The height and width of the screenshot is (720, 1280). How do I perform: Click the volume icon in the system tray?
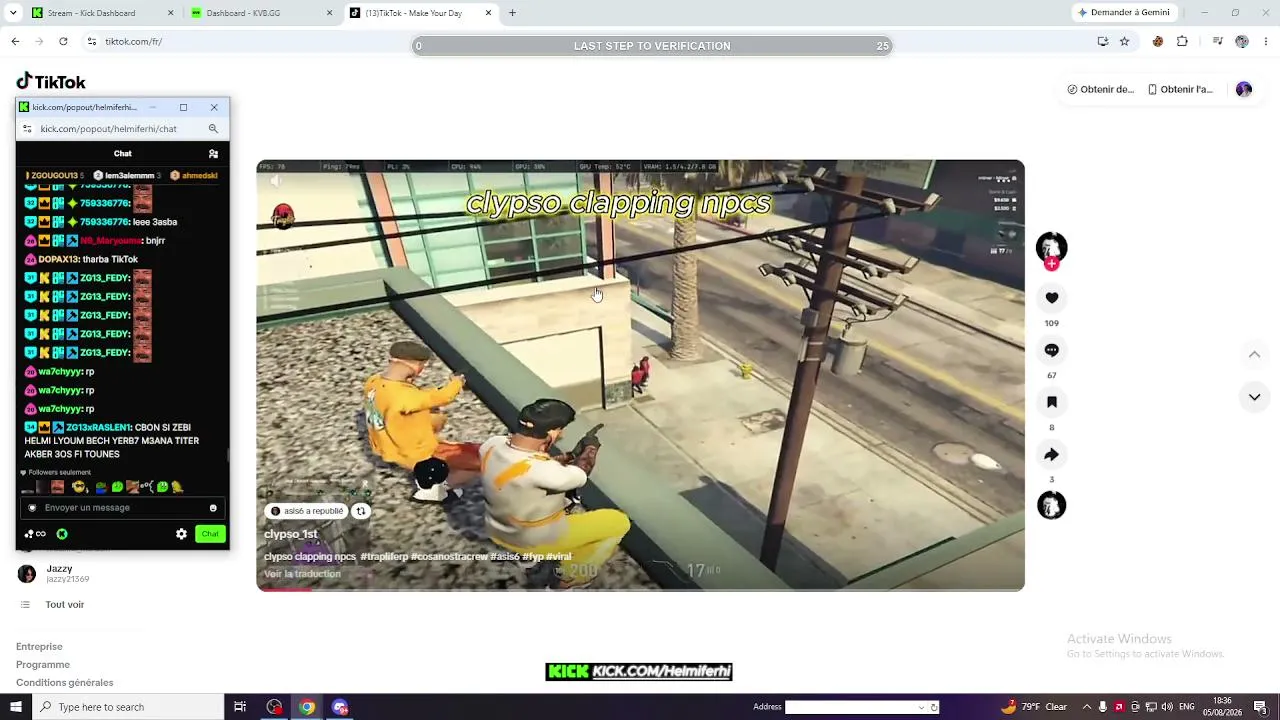[x=1168, y=707]
